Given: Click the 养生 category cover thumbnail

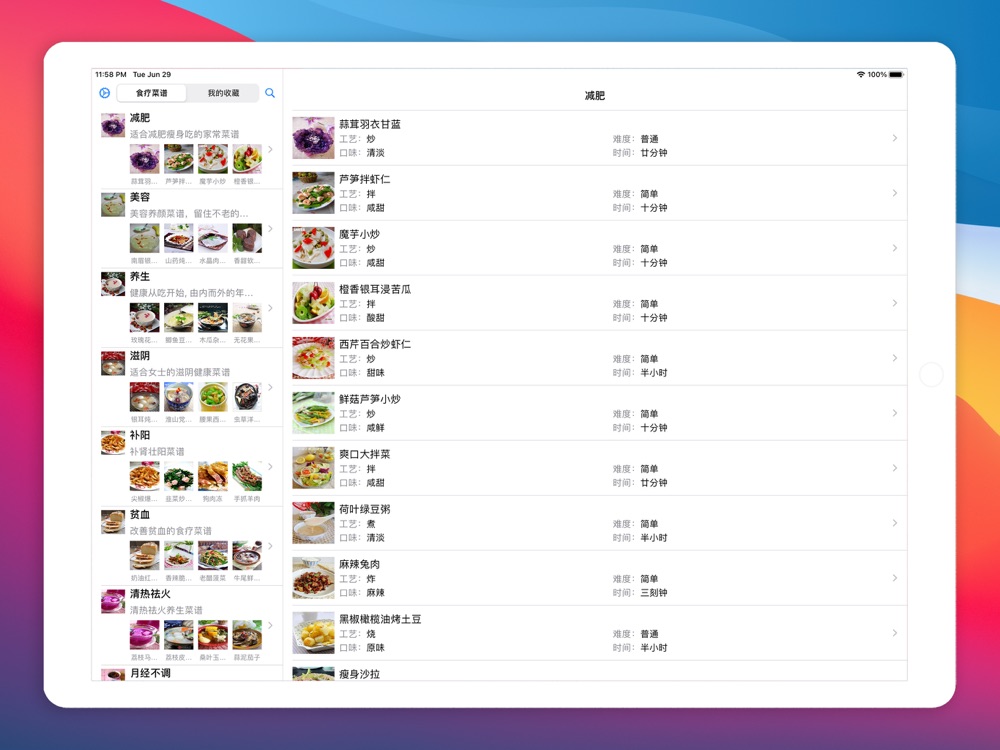Looking at the screenshot, I should click(x=113, y=284).
